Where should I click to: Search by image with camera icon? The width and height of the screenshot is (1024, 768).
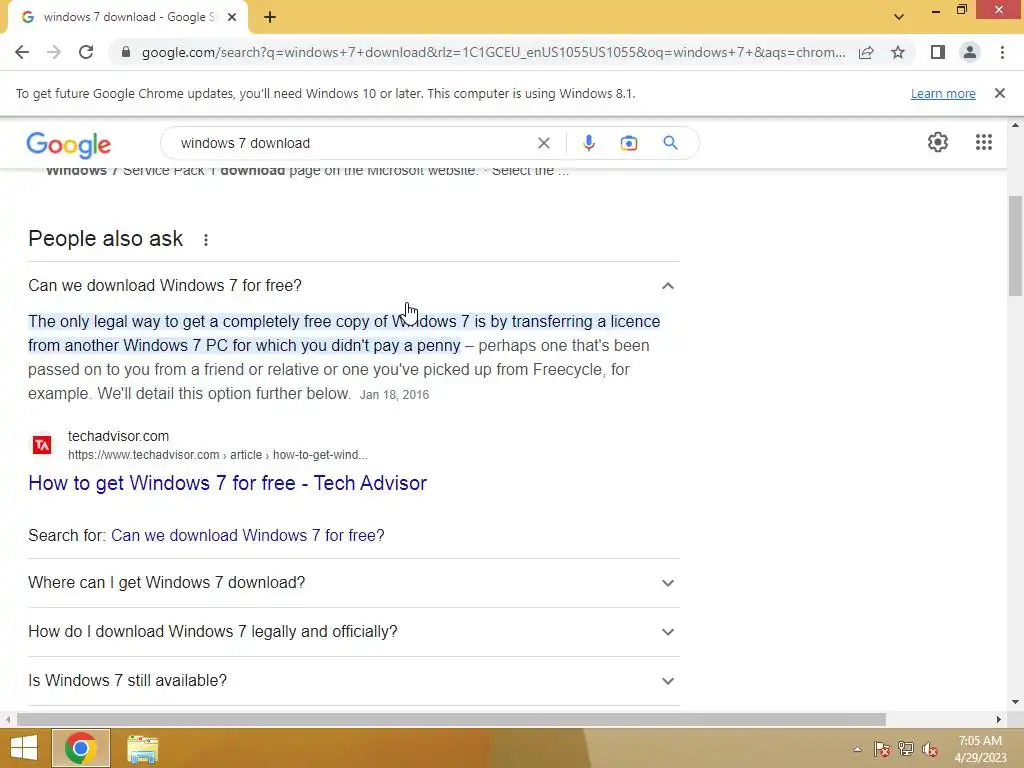628,143
